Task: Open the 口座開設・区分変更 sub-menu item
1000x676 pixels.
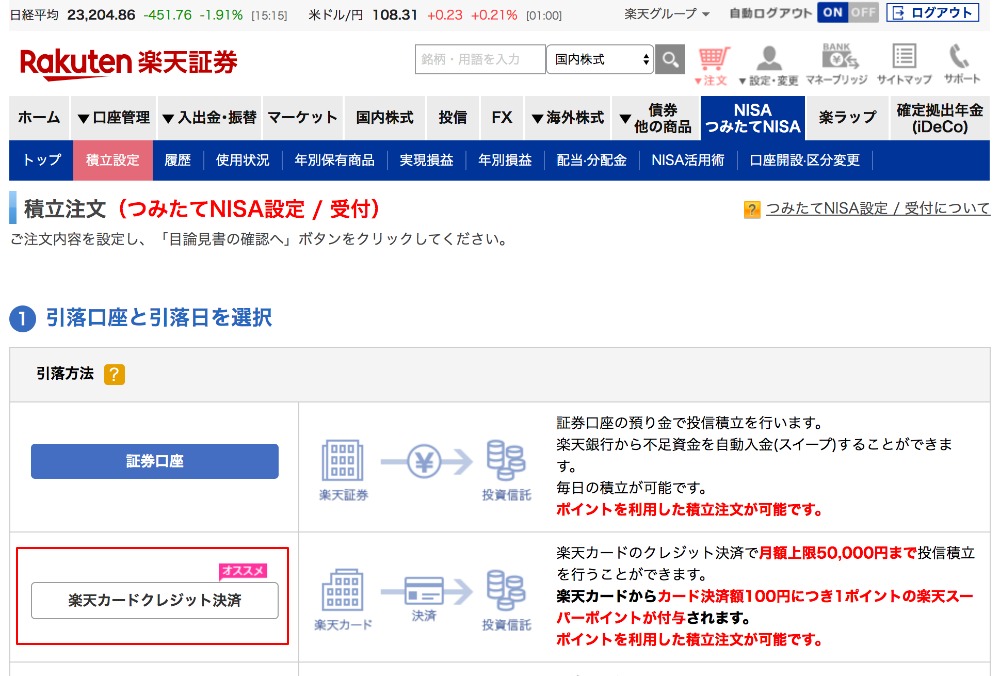Action: tap(804, 160)
